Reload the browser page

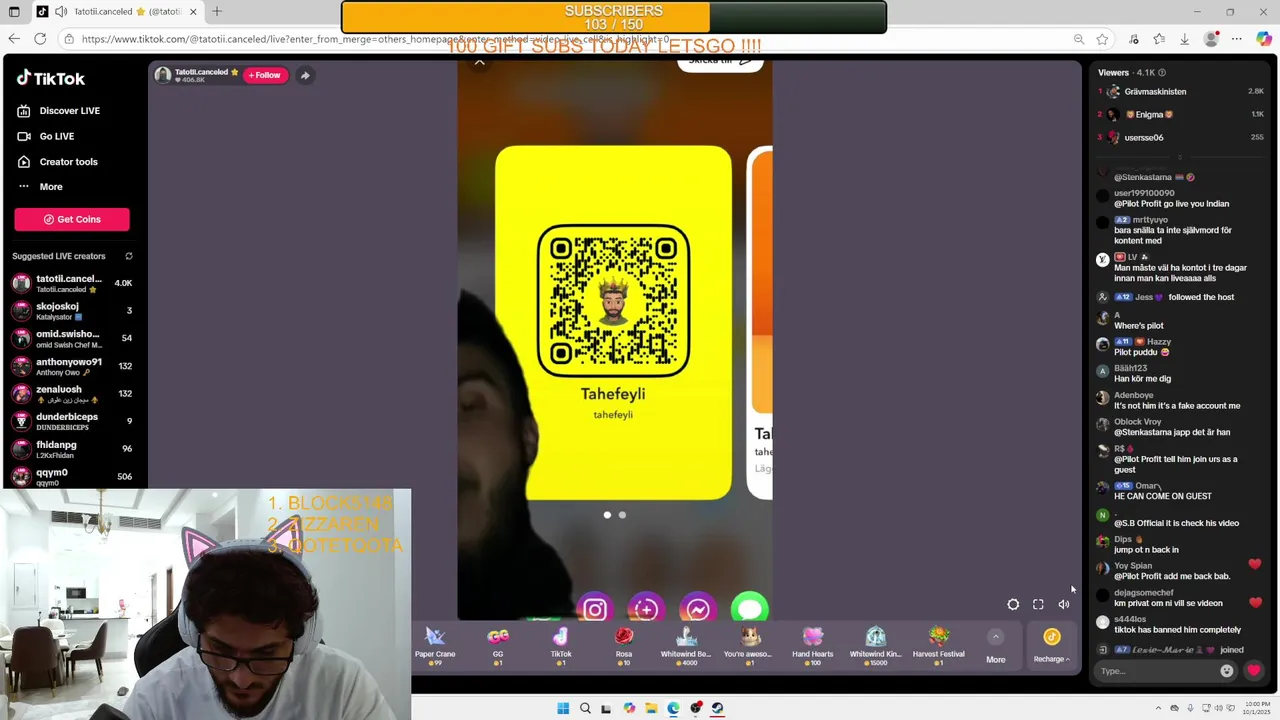40,39
